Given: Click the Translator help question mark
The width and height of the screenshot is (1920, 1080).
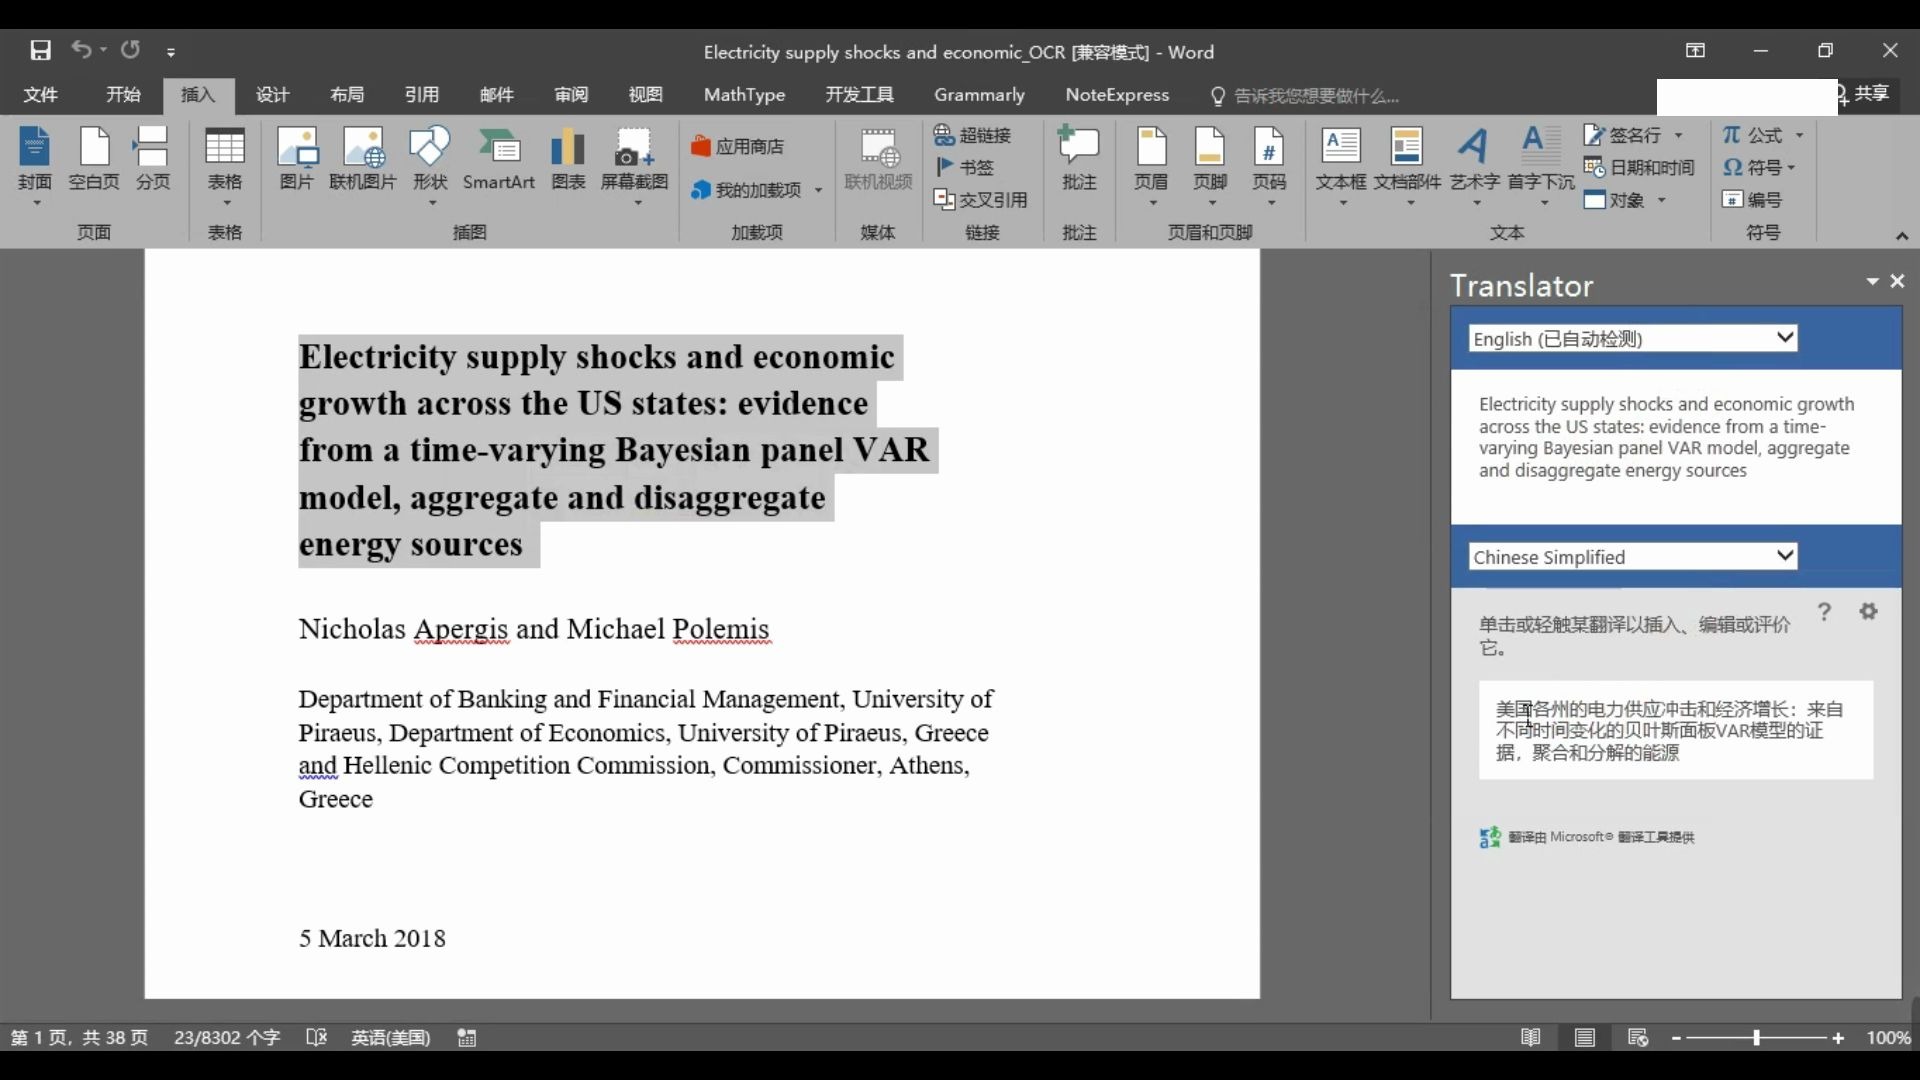Looking at the screenshot, I should tap(1824, 611).
